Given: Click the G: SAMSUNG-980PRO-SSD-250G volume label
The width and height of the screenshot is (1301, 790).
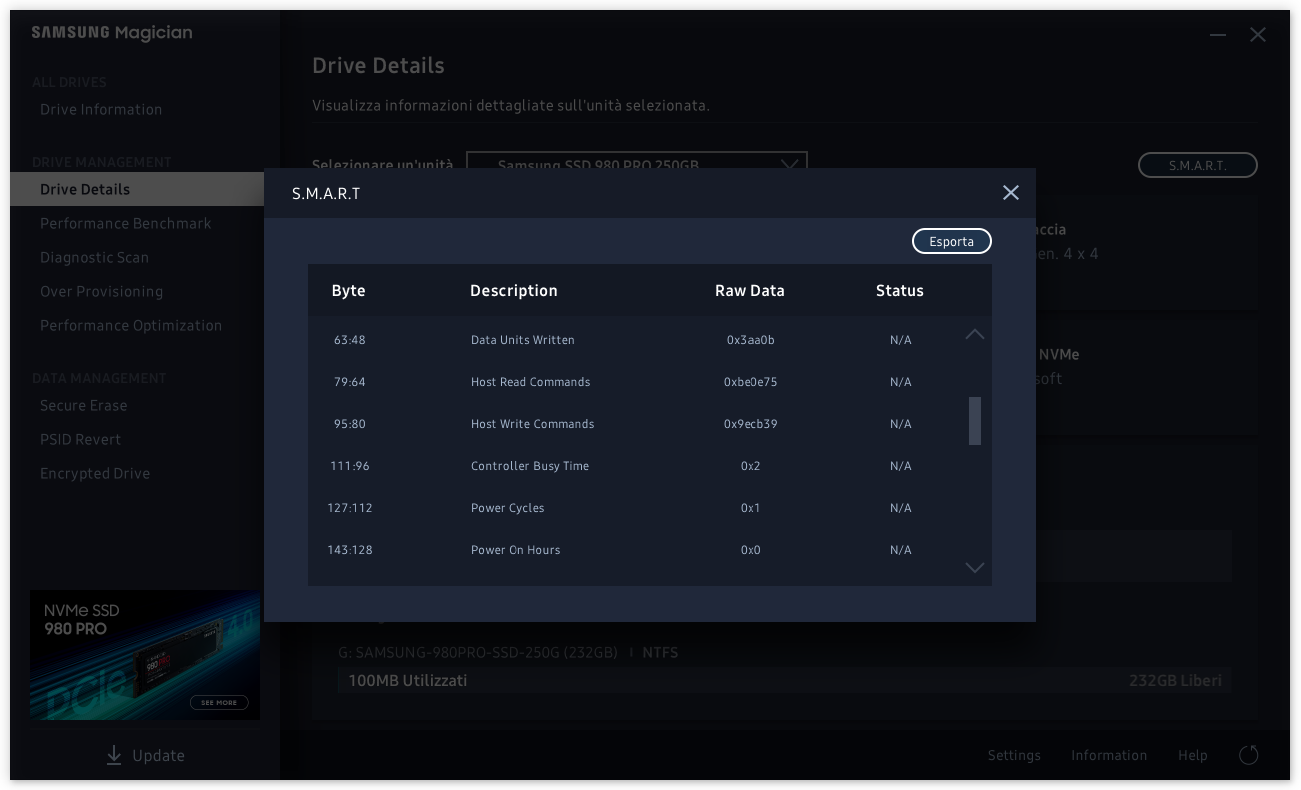Looking at the screenshot, I should [x=477, y=653].
